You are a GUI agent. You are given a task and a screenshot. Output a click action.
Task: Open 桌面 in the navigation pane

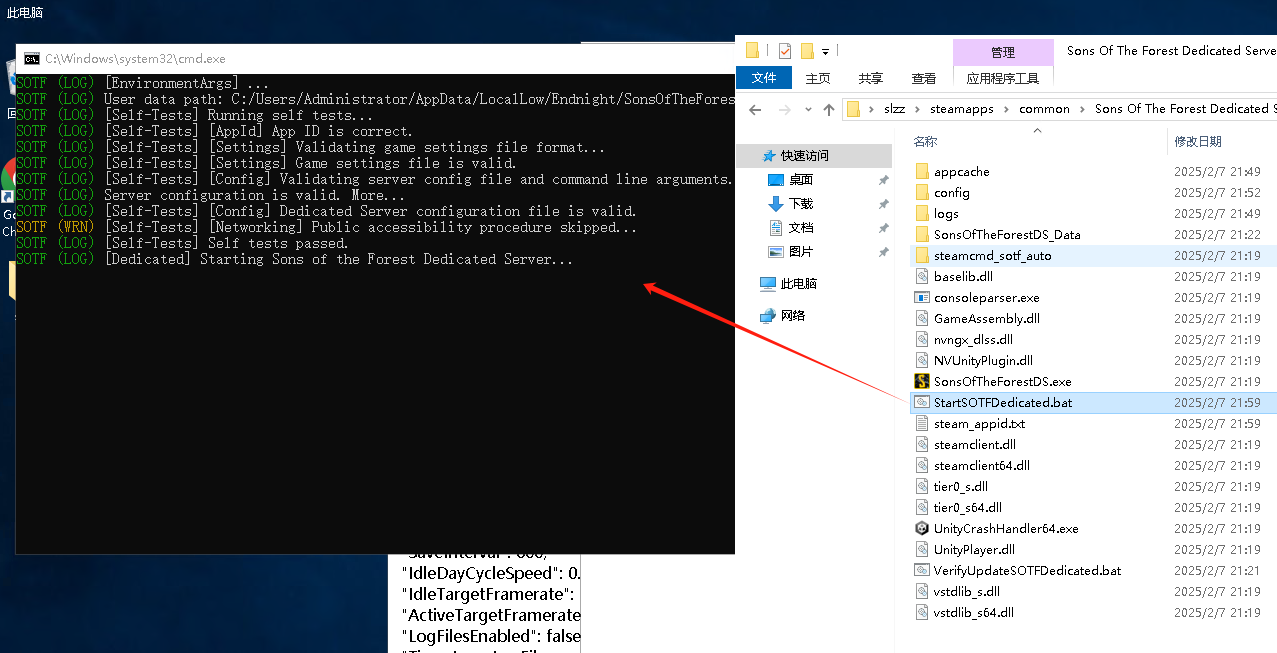pyautogui.click(x=801, y=179)
